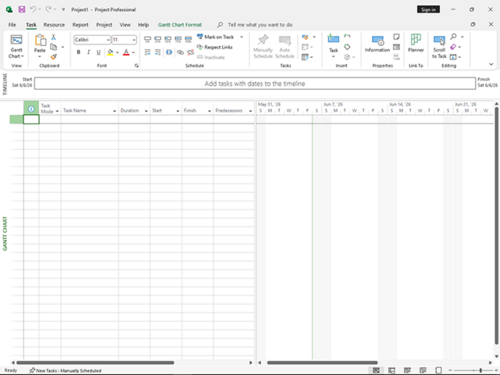Toggle Italic formatting
The image size is (500, 375).
(x=88, y=52)
